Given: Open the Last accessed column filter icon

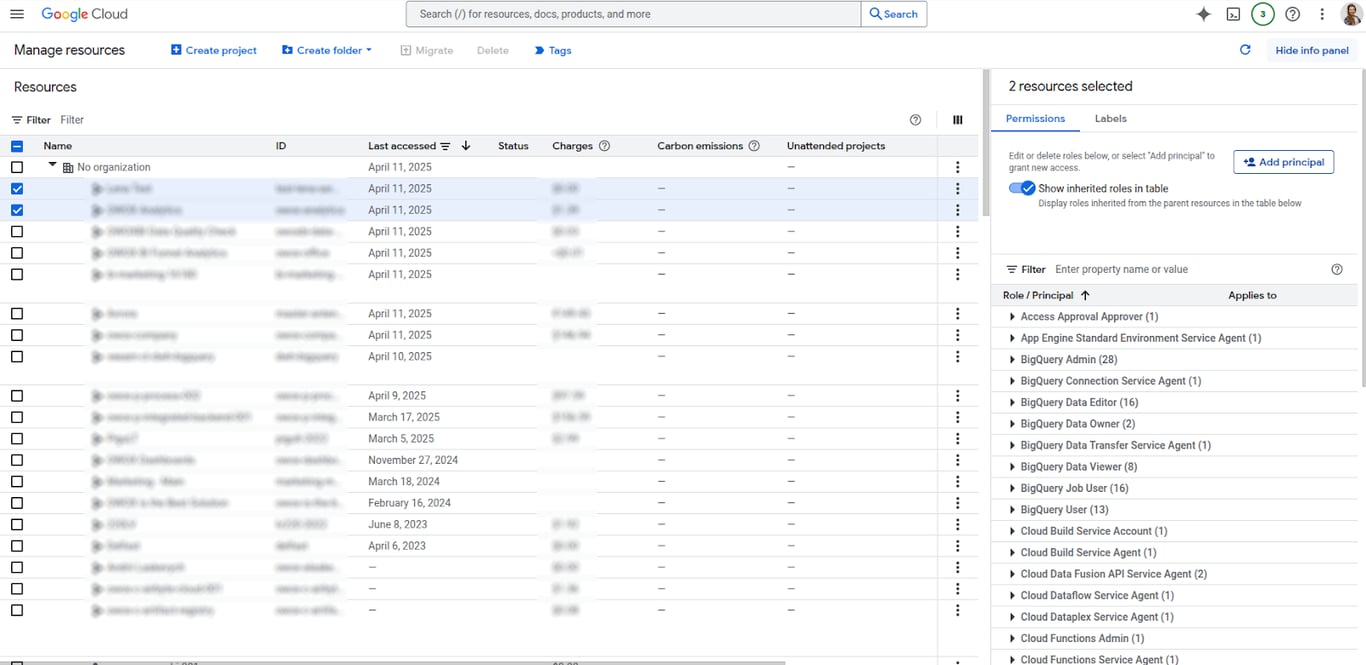Looking at the screenshot, I should 446,146.
